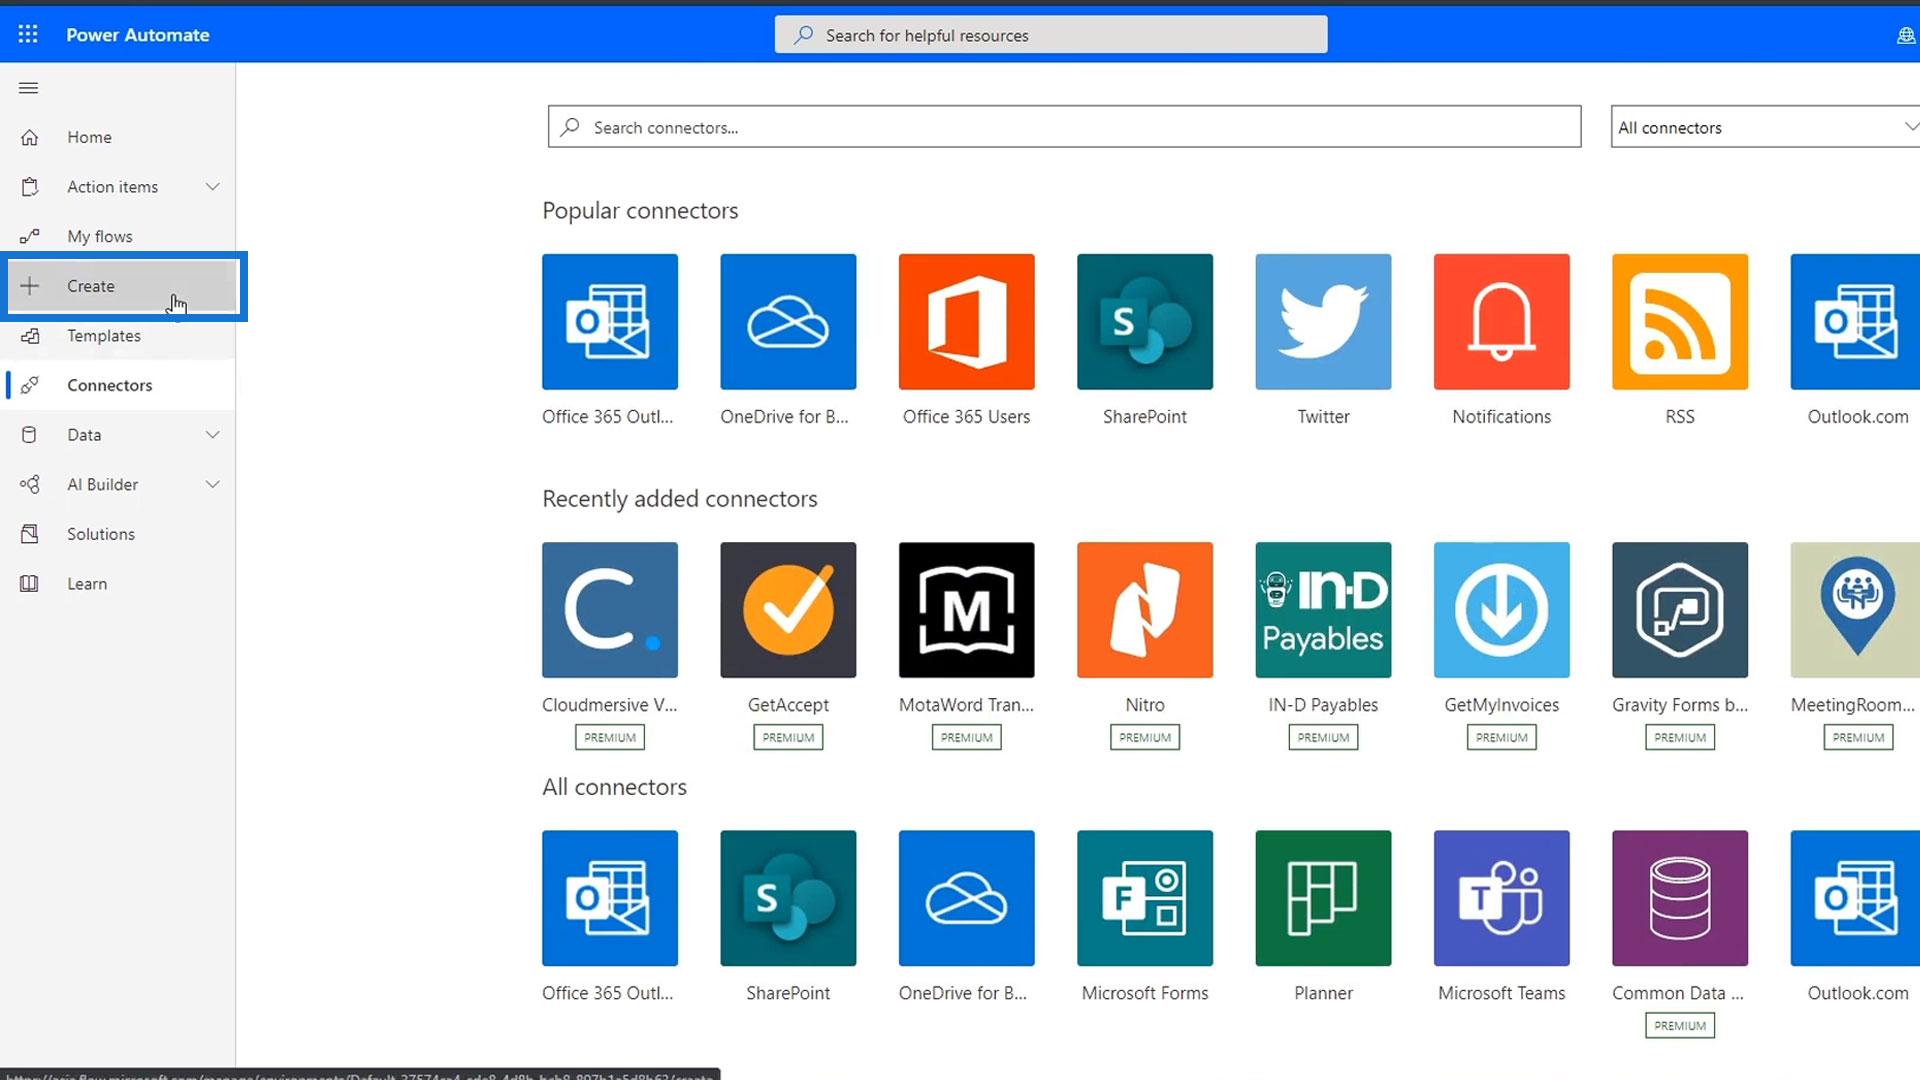1920x1080 pixels.
Task: Open Templates from the left menu
Action: click(x=103, y=336)
